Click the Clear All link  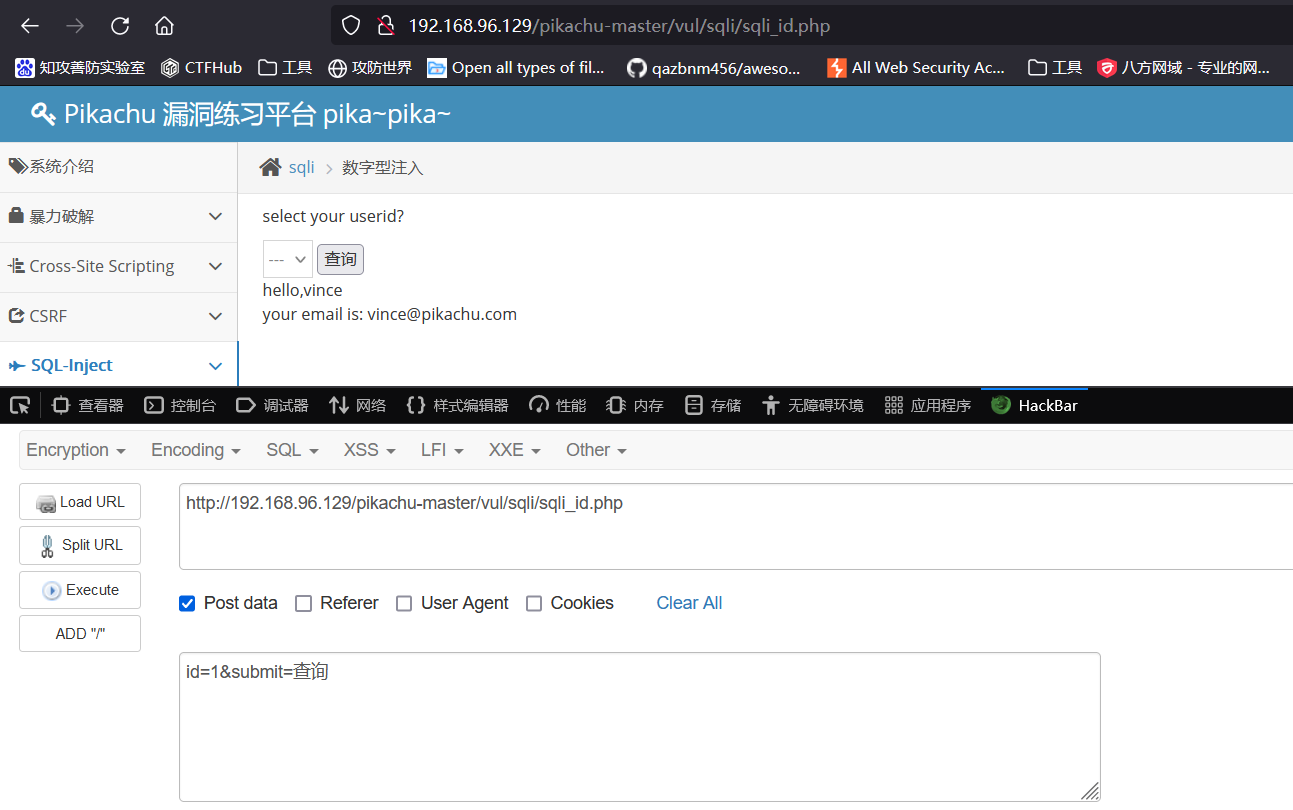pos(689,603)
